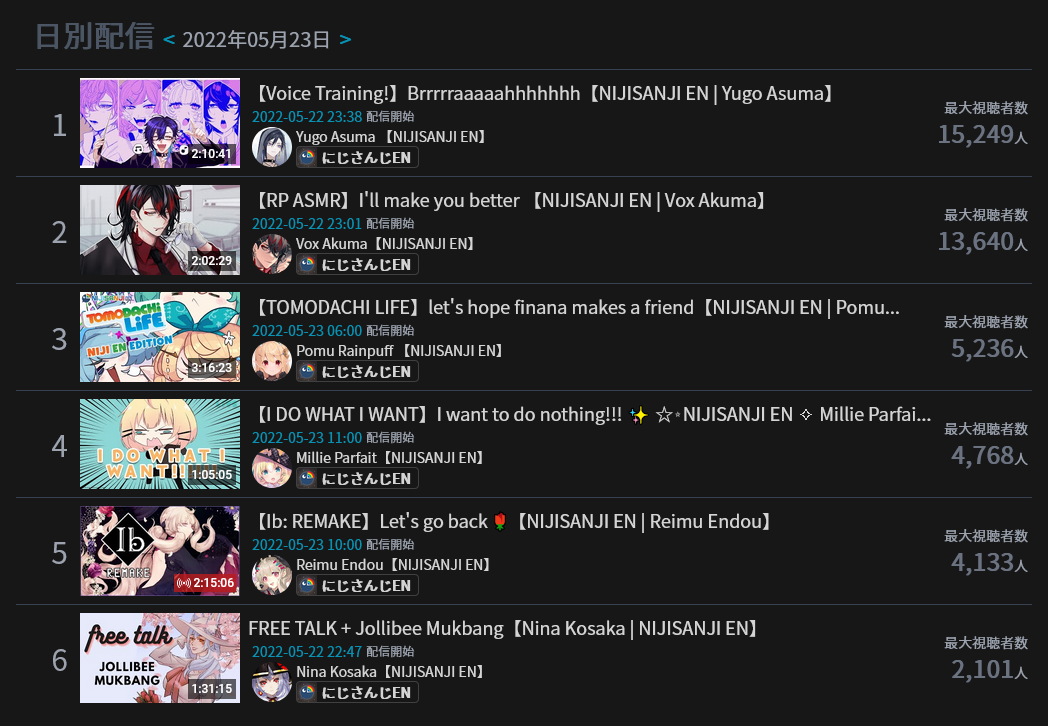Open RP ASMR stream title link
The width and height of the screenshot is (1048, 726).
[511, 201]
